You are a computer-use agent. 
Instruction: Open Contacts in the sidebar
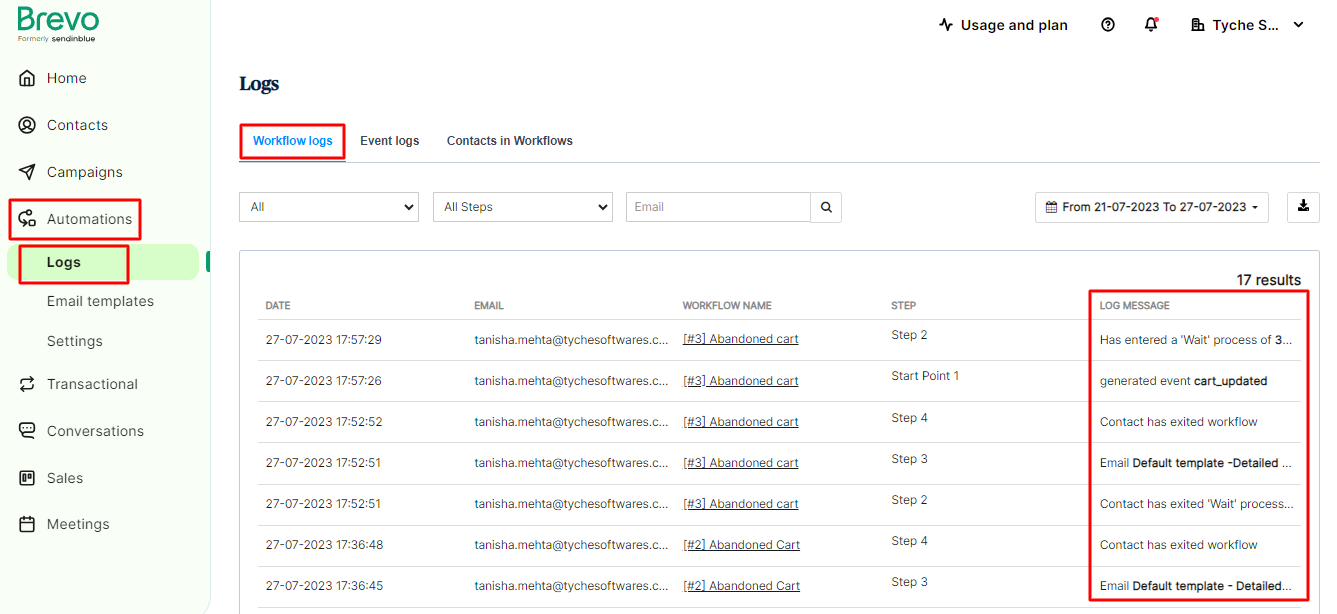coord(77,125)
